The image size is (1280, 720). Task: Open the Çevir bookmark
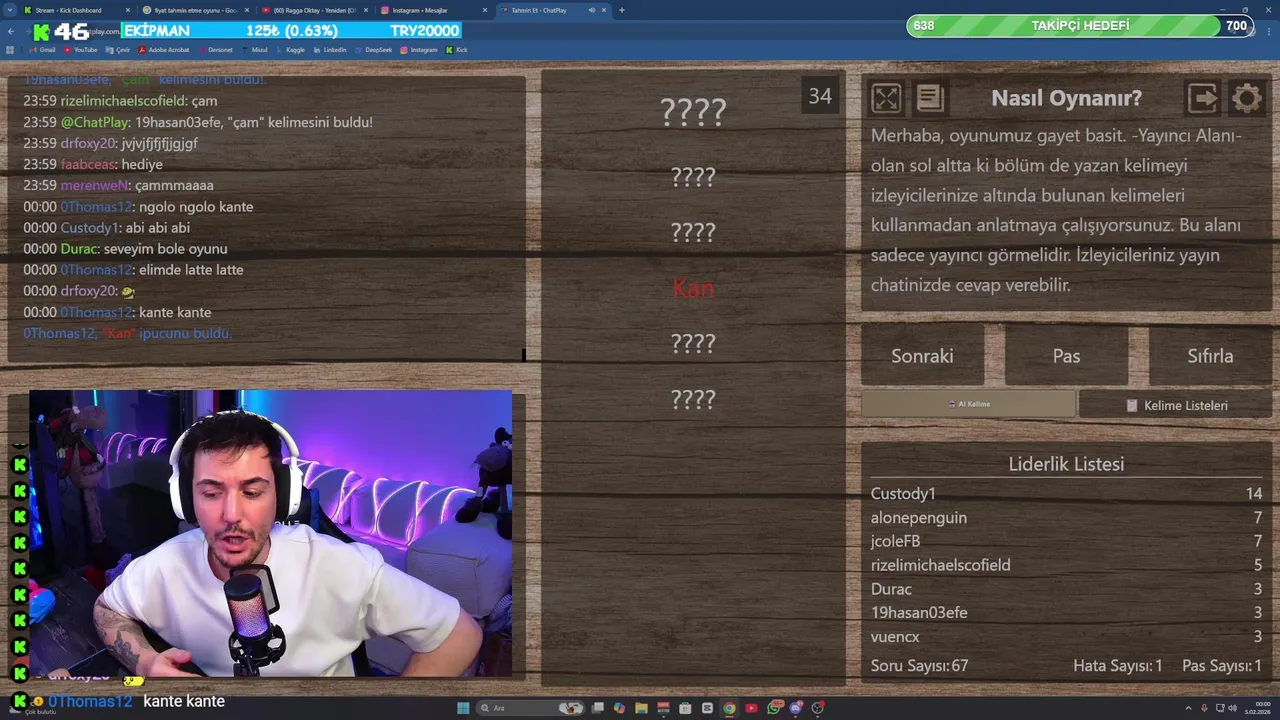[x=119, y=49]
